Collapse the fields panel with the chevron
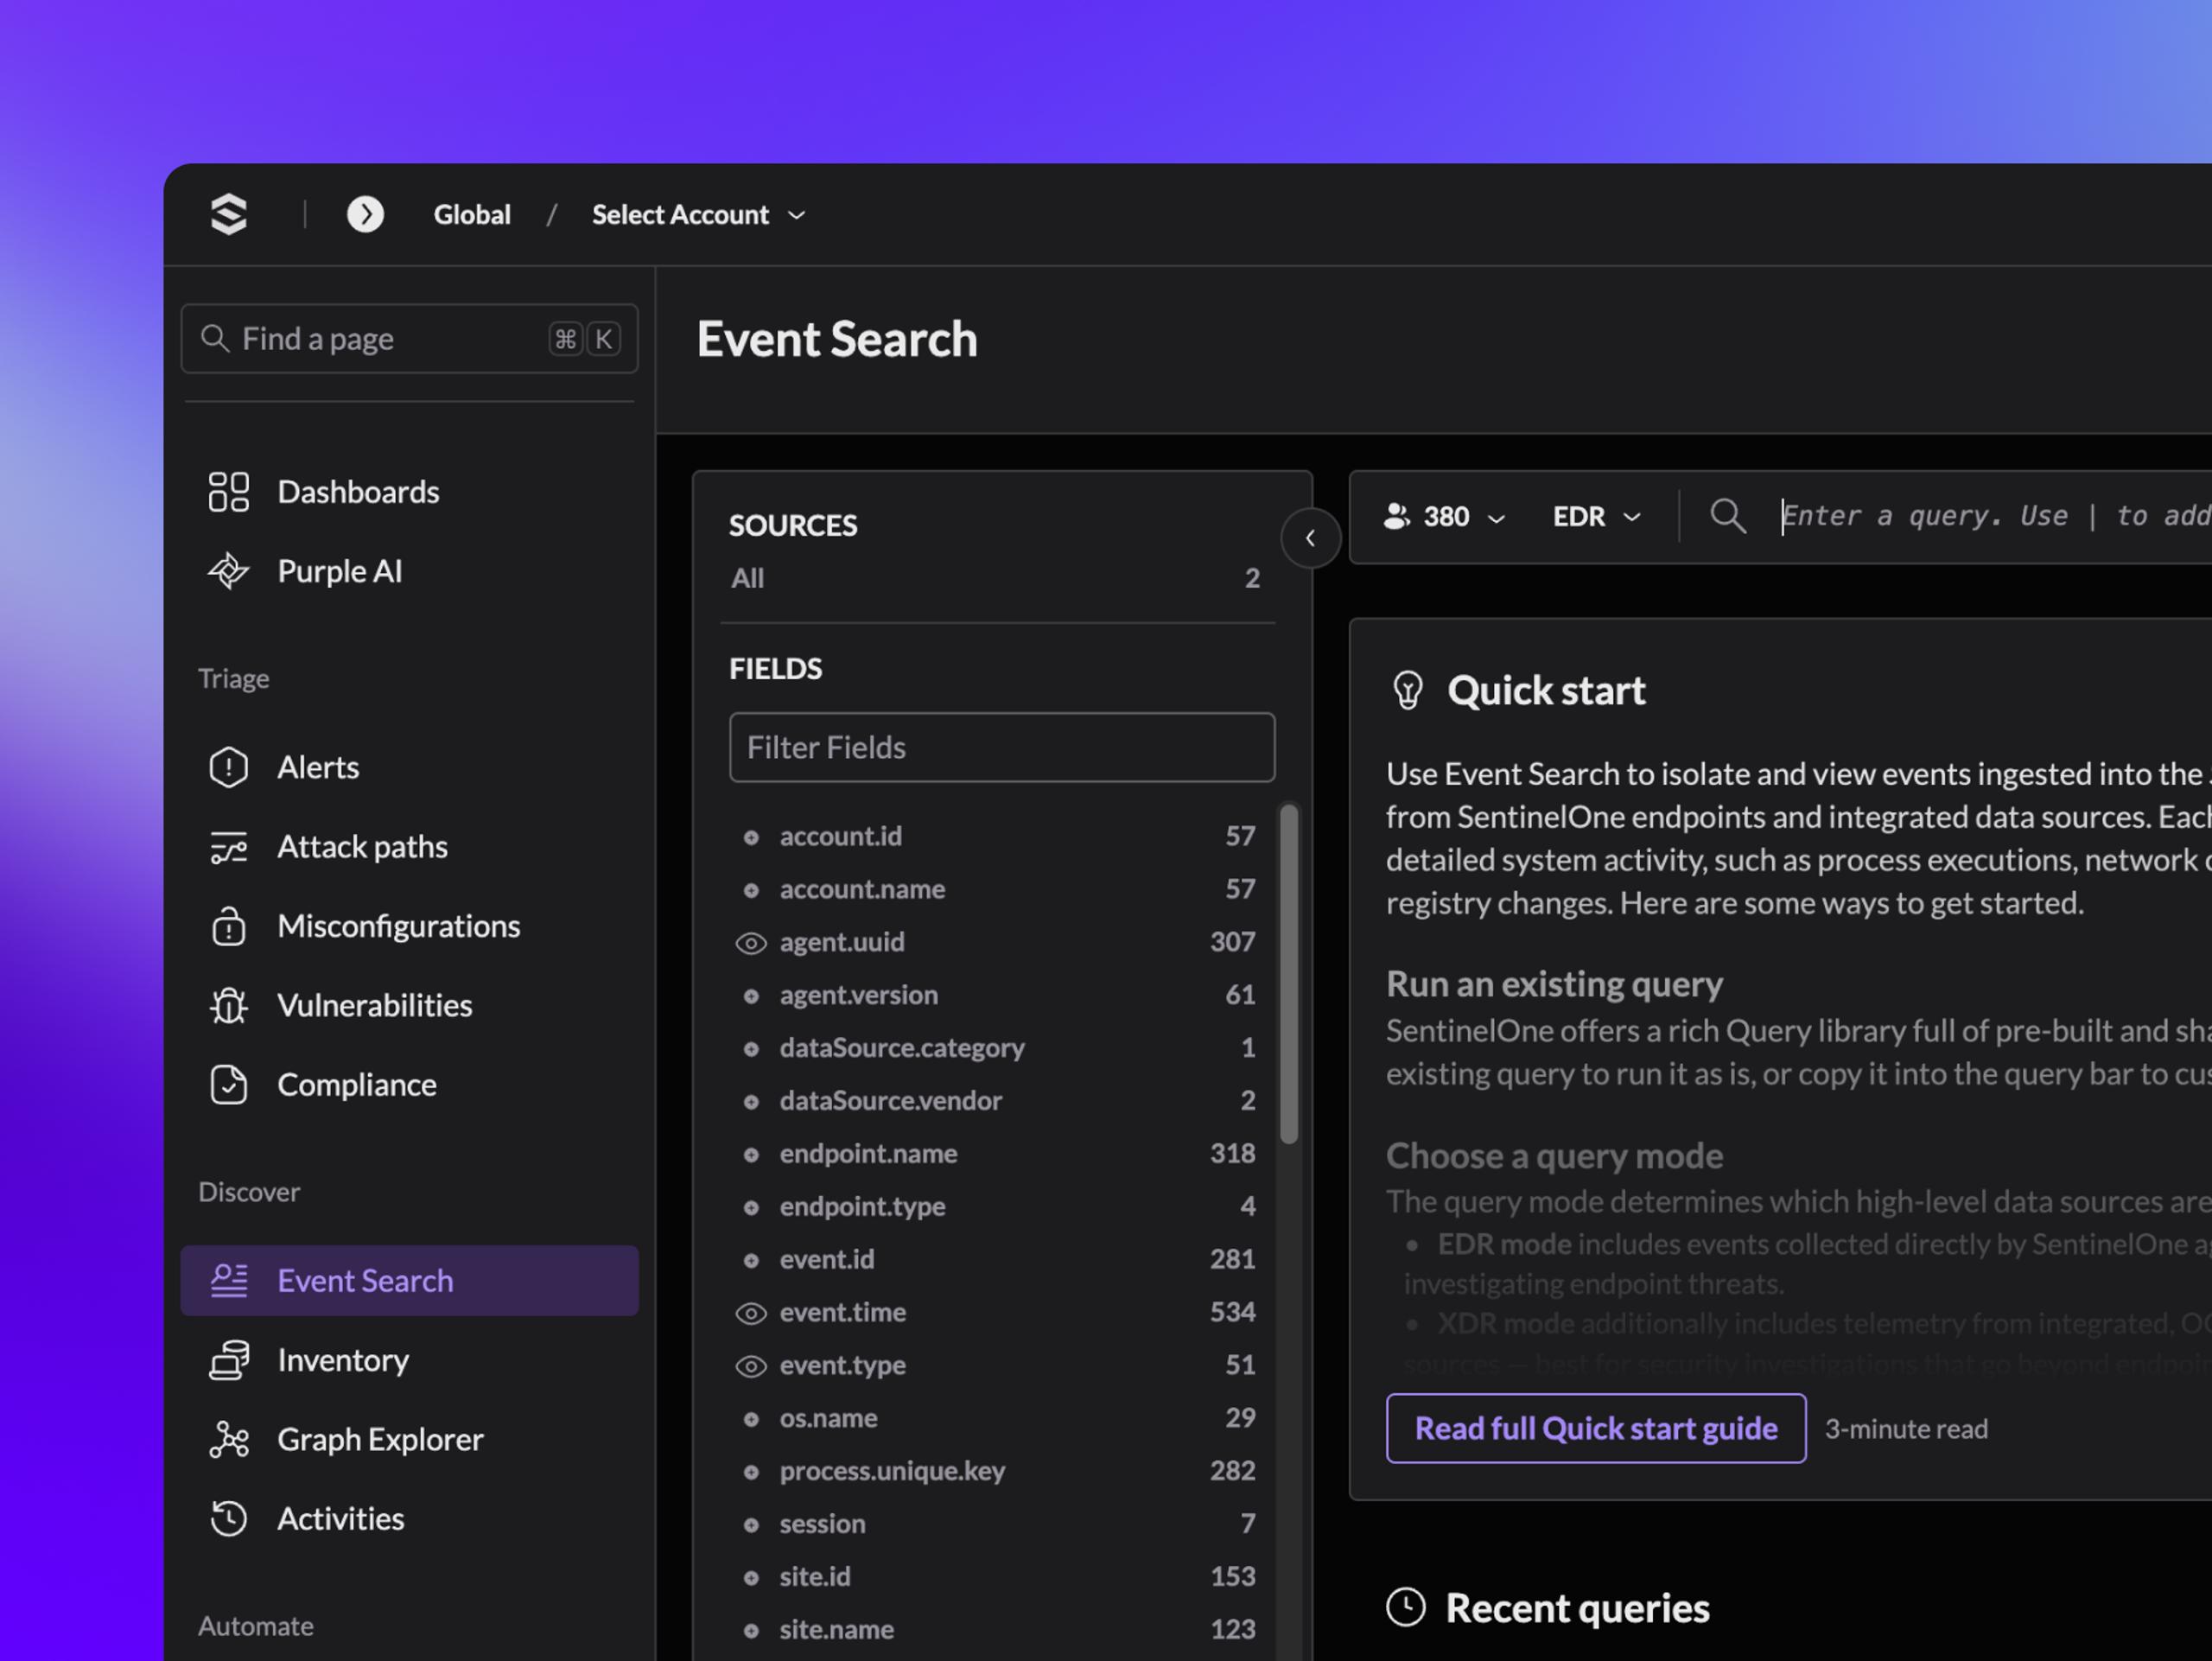 tap(1310, 538)
